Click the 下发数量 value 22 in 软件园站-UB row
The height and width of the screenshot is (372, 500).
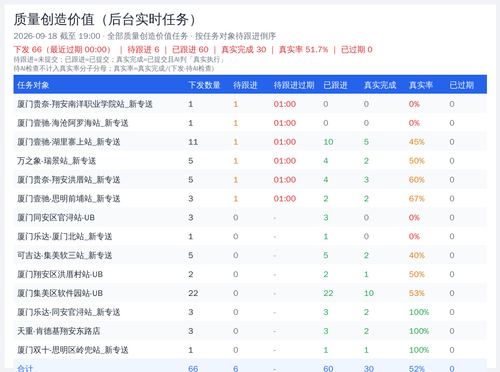tap(193, 293)
